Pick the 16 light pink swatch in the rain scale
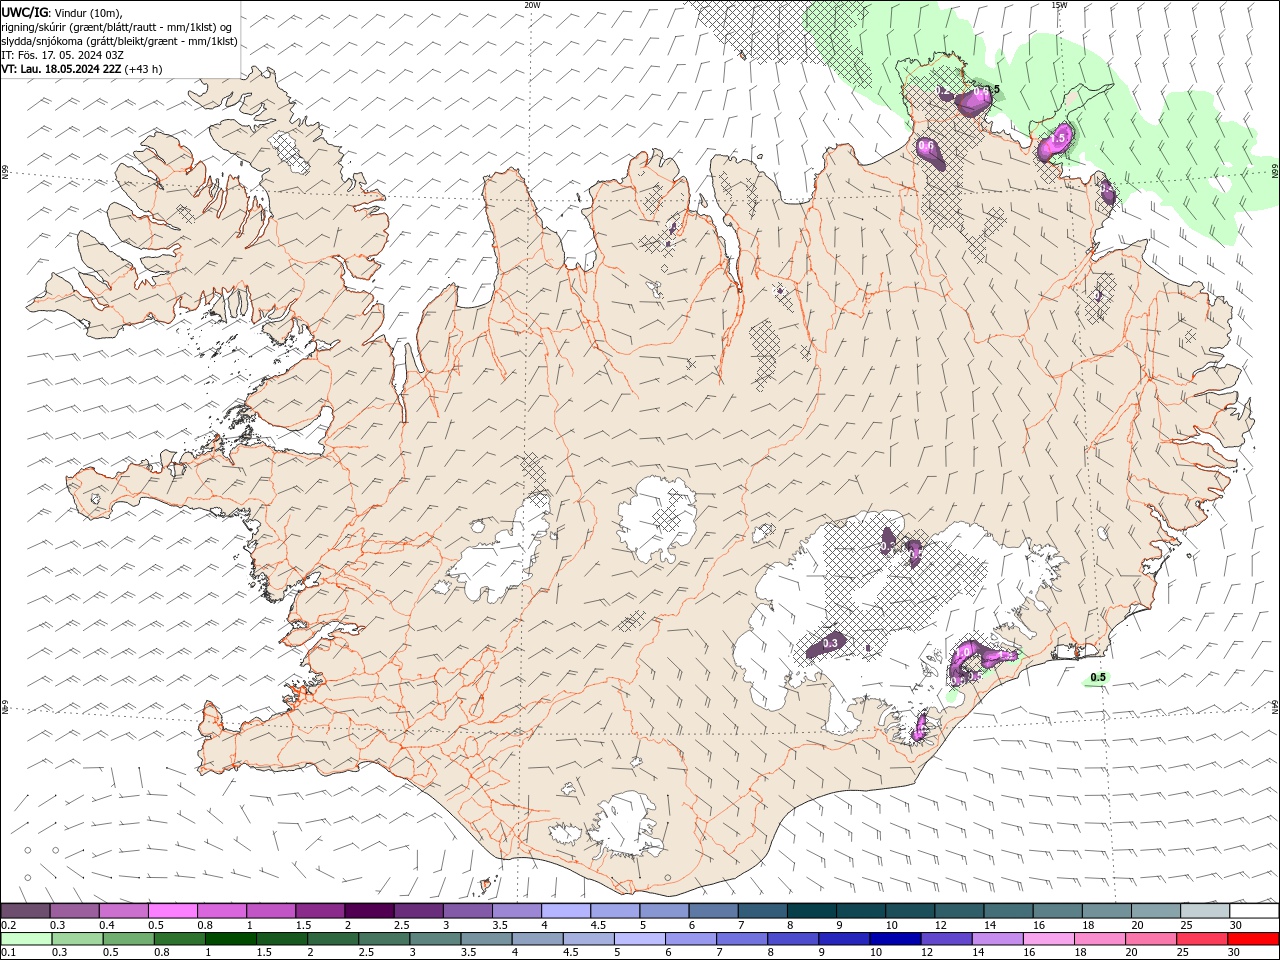 (x=1049, y=939)
